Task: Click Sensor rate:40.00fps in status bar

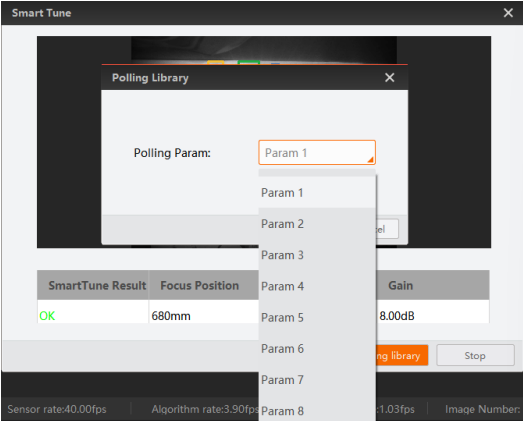Action: tap(57, 409)
